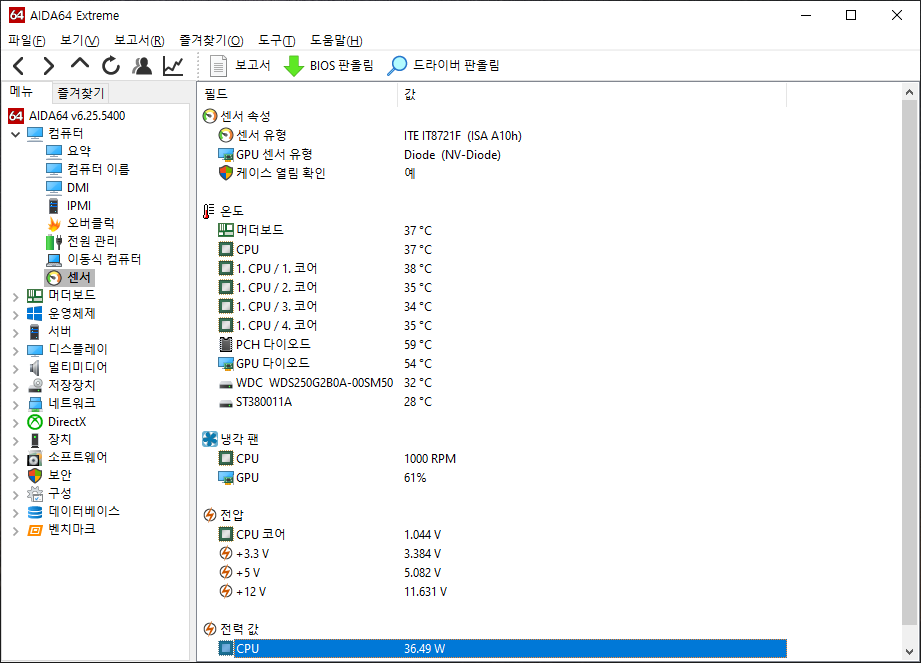Click the 데이터베이스 database icon
This screenshot has width=921, height=663.
pyautogui.click(x=35, y=511)
